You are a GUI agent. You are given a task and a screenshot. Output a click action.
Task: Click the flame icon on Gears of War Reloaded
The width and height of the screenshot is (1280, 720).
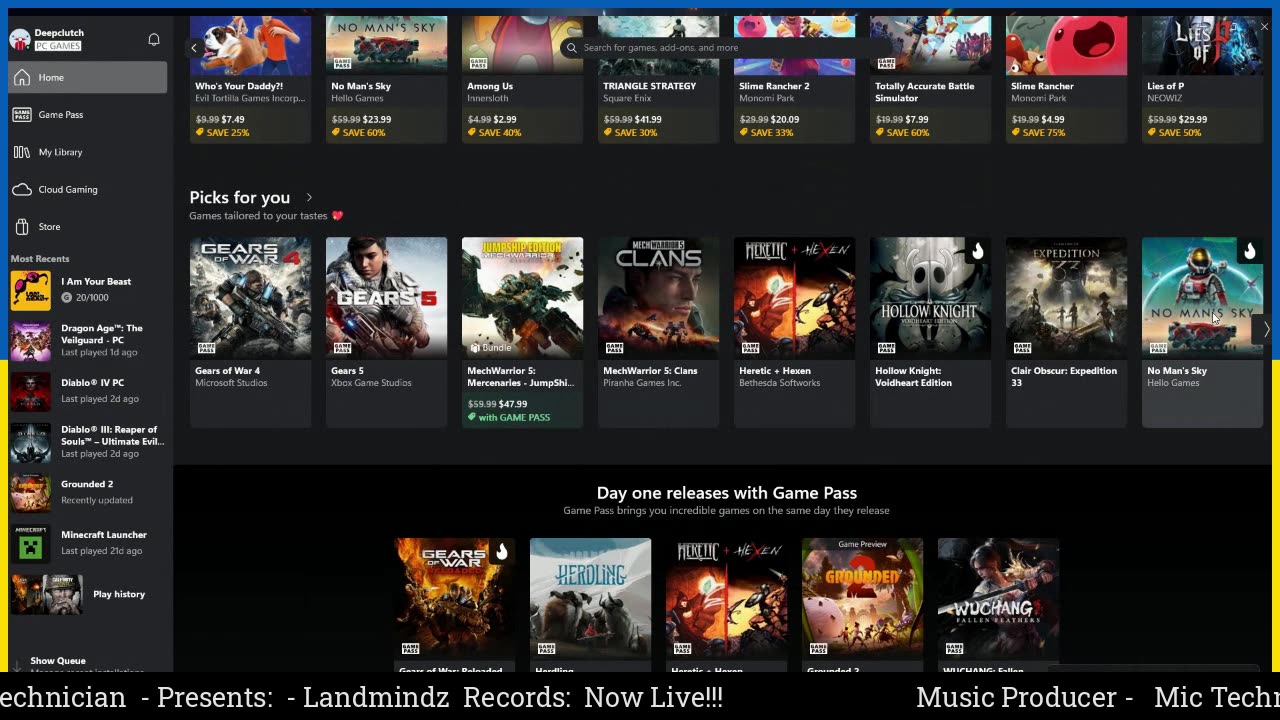click(501, 552)
